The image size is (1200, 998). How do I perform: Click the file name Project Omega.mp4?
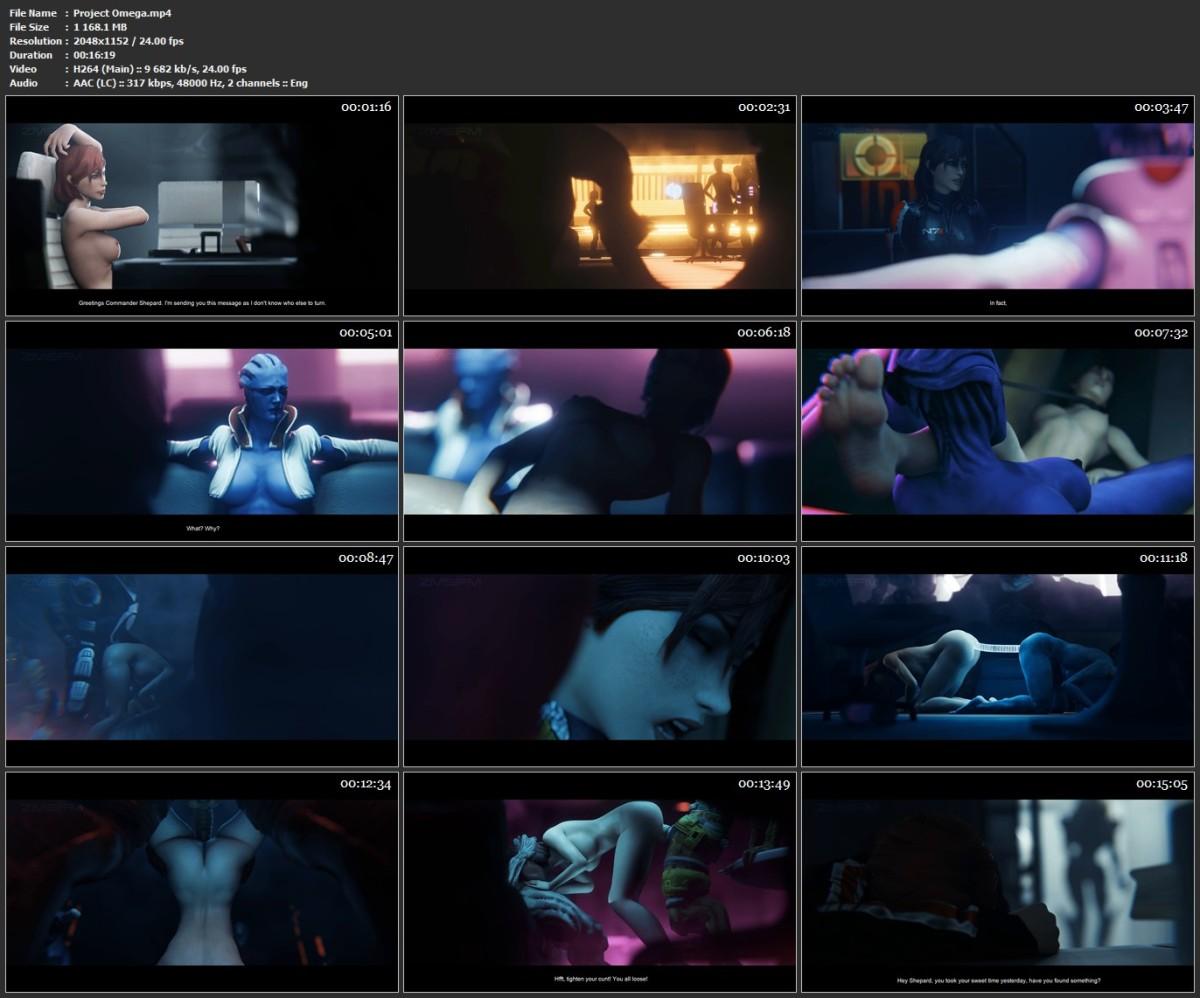(x=123, y=12)
